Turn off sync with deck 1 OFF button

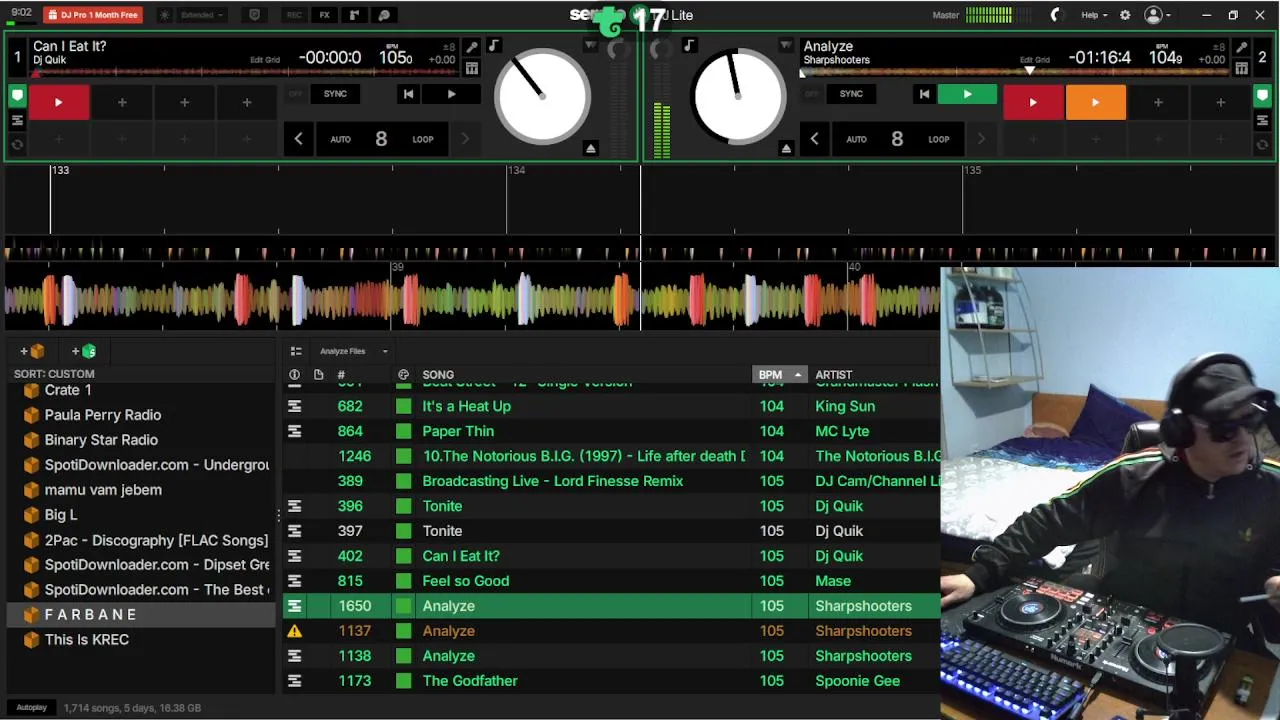(295, 94)
